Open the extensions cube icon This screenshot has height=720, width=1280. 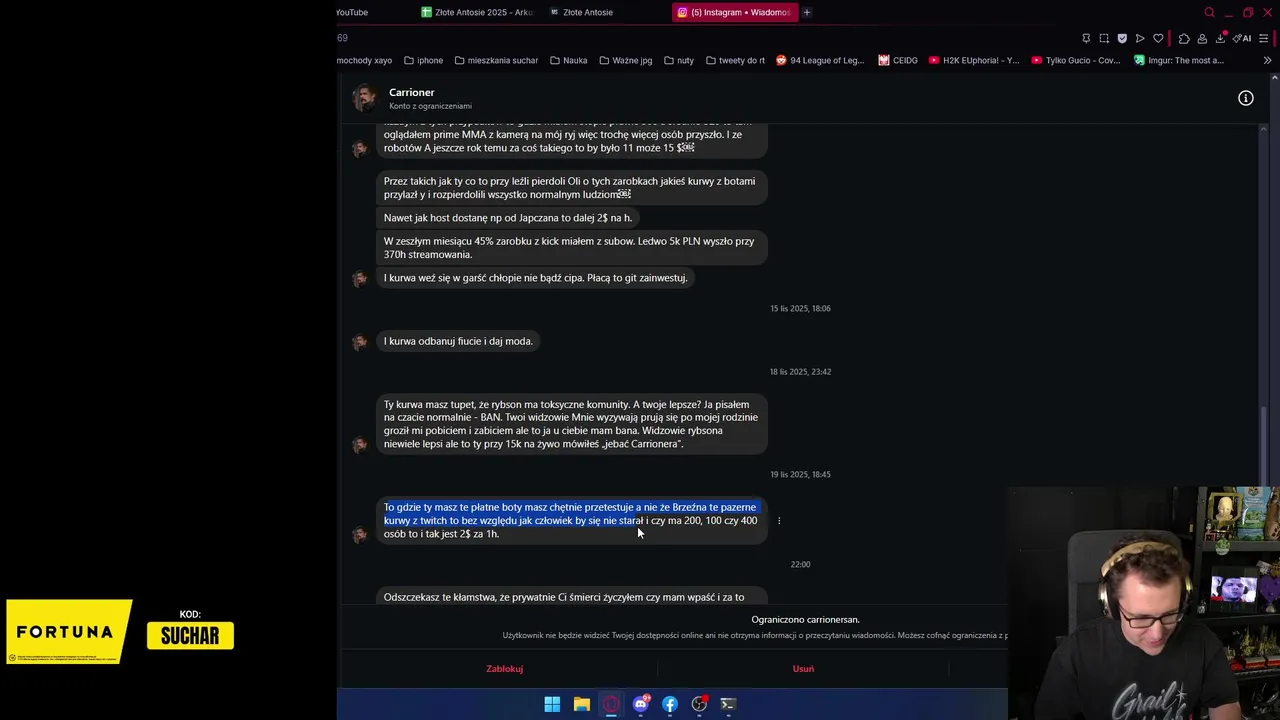click(1184, 38)
